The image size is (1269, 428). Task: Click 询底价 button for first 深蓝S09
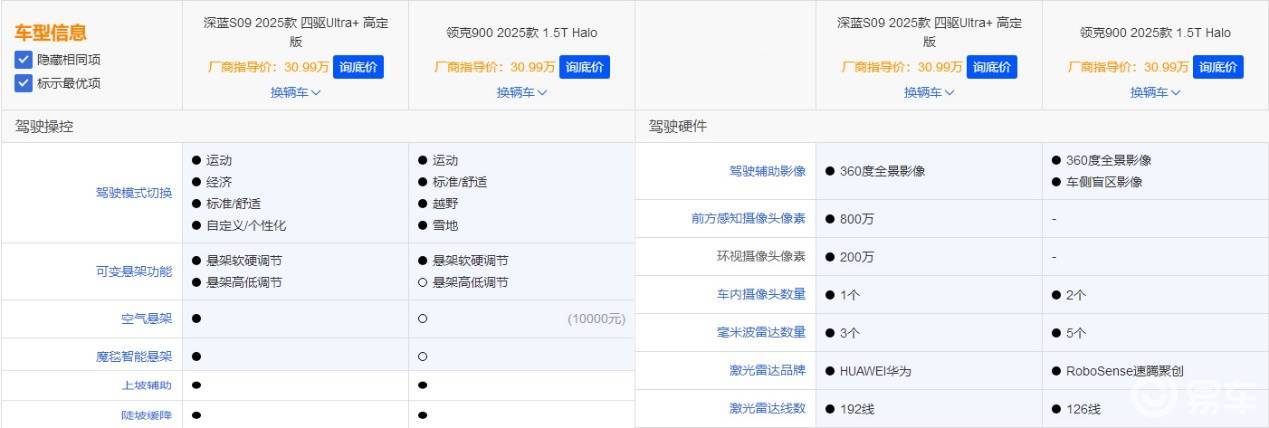(x=358, y=67)
